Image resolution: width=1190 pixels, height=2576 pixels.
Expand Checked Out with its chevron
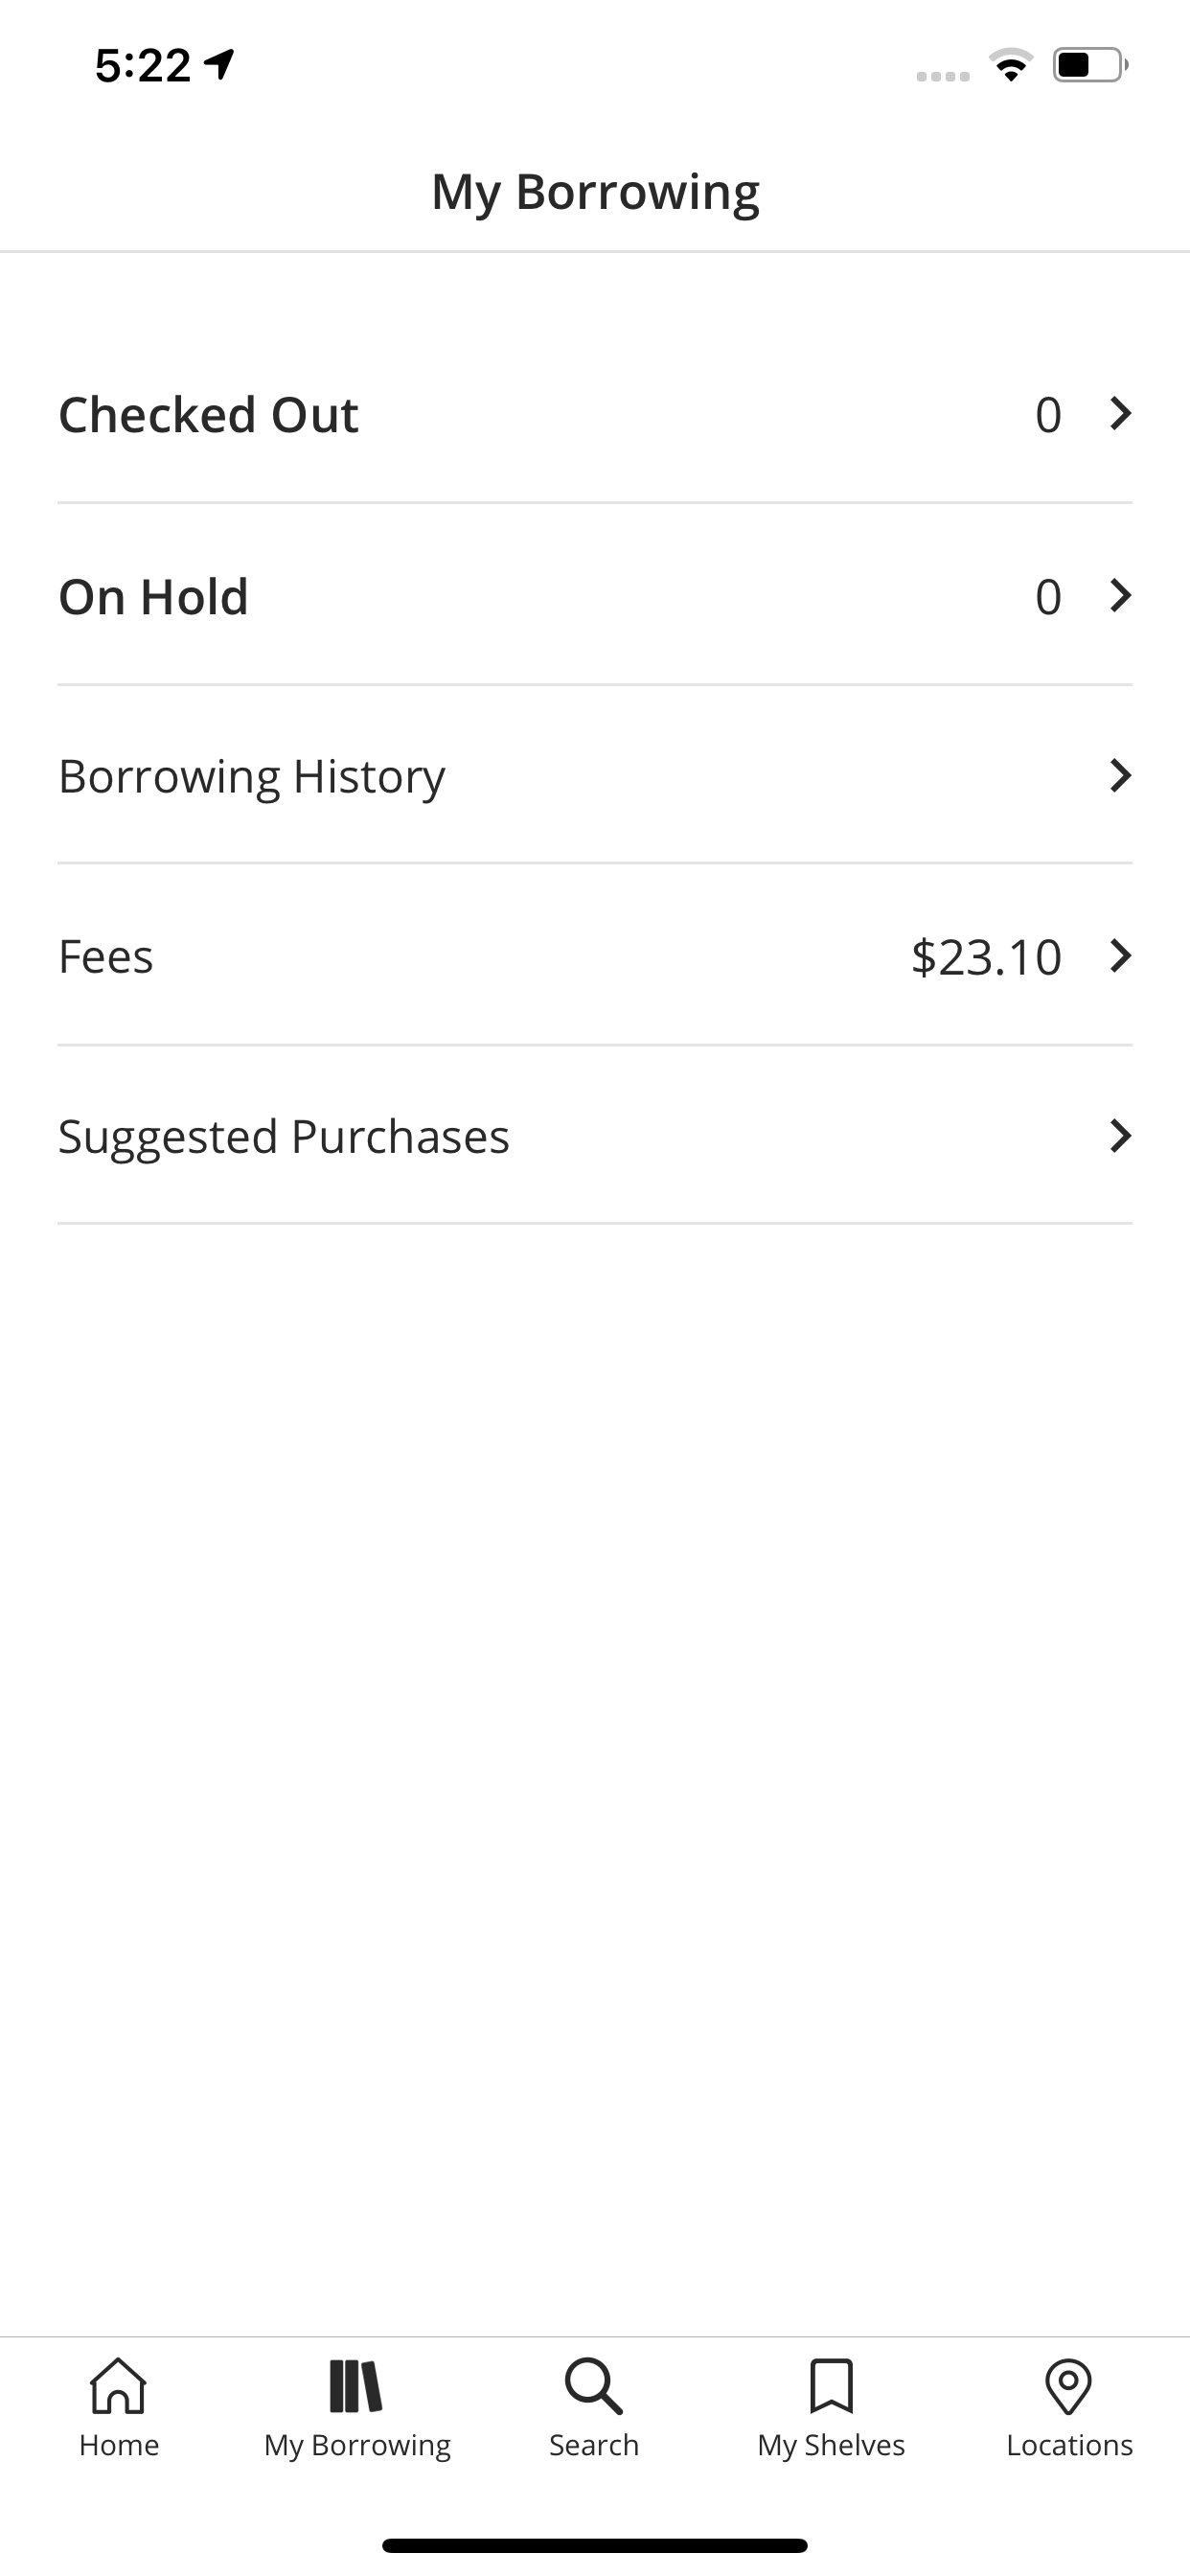[1121, 413]
